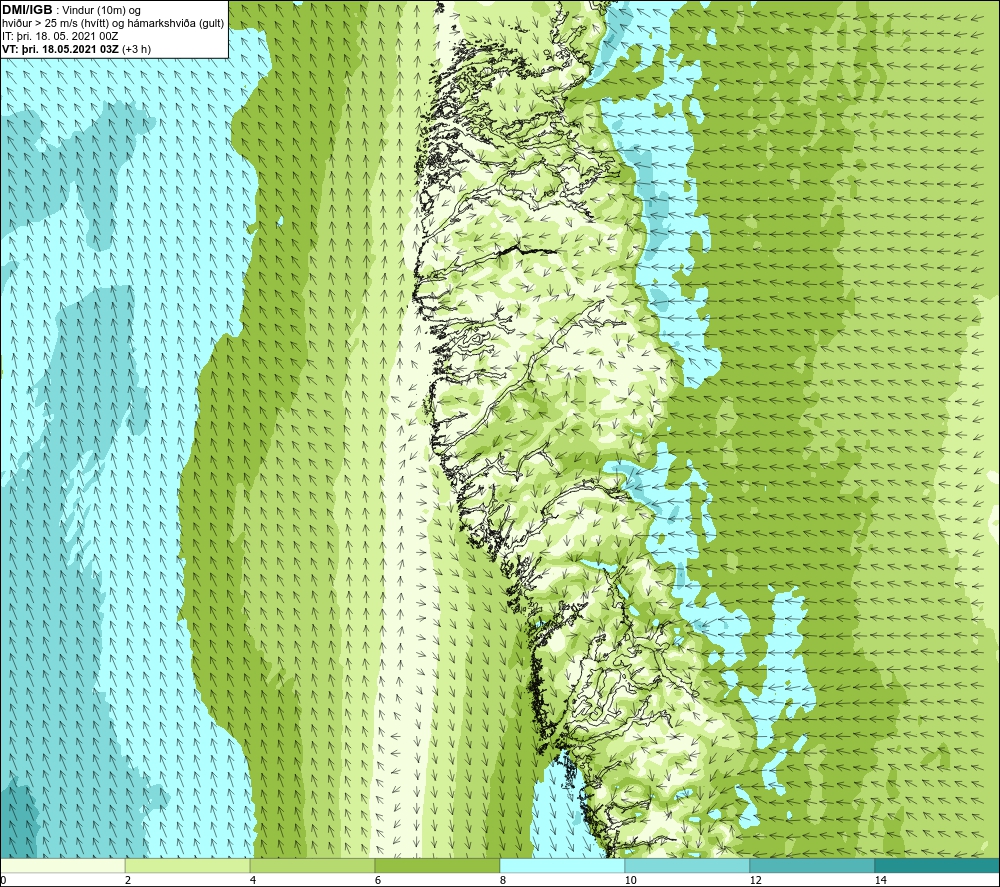
Task: Click the legend value label '0'
Action: (x=3, y=880)
